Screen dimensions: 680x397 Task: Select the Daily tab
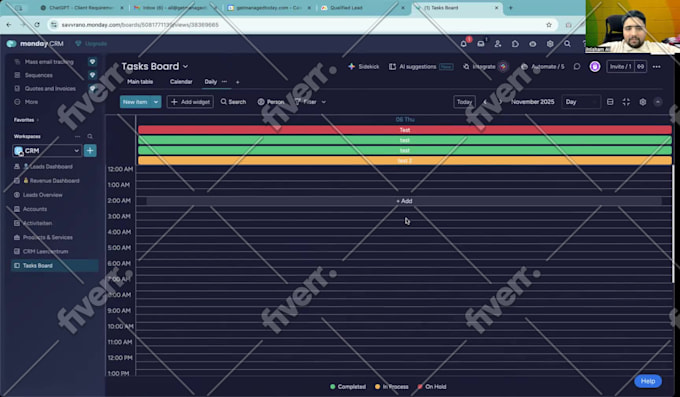pos(210,82)
